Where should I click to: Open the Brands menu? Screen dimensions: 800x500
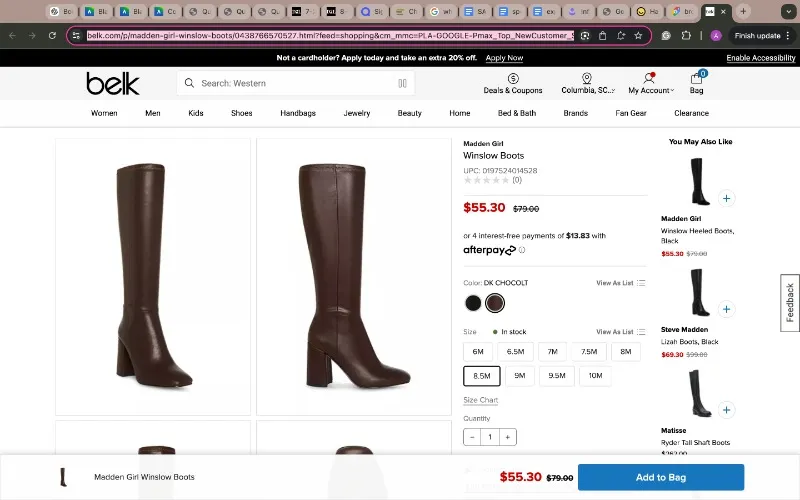tap(576, 113)
